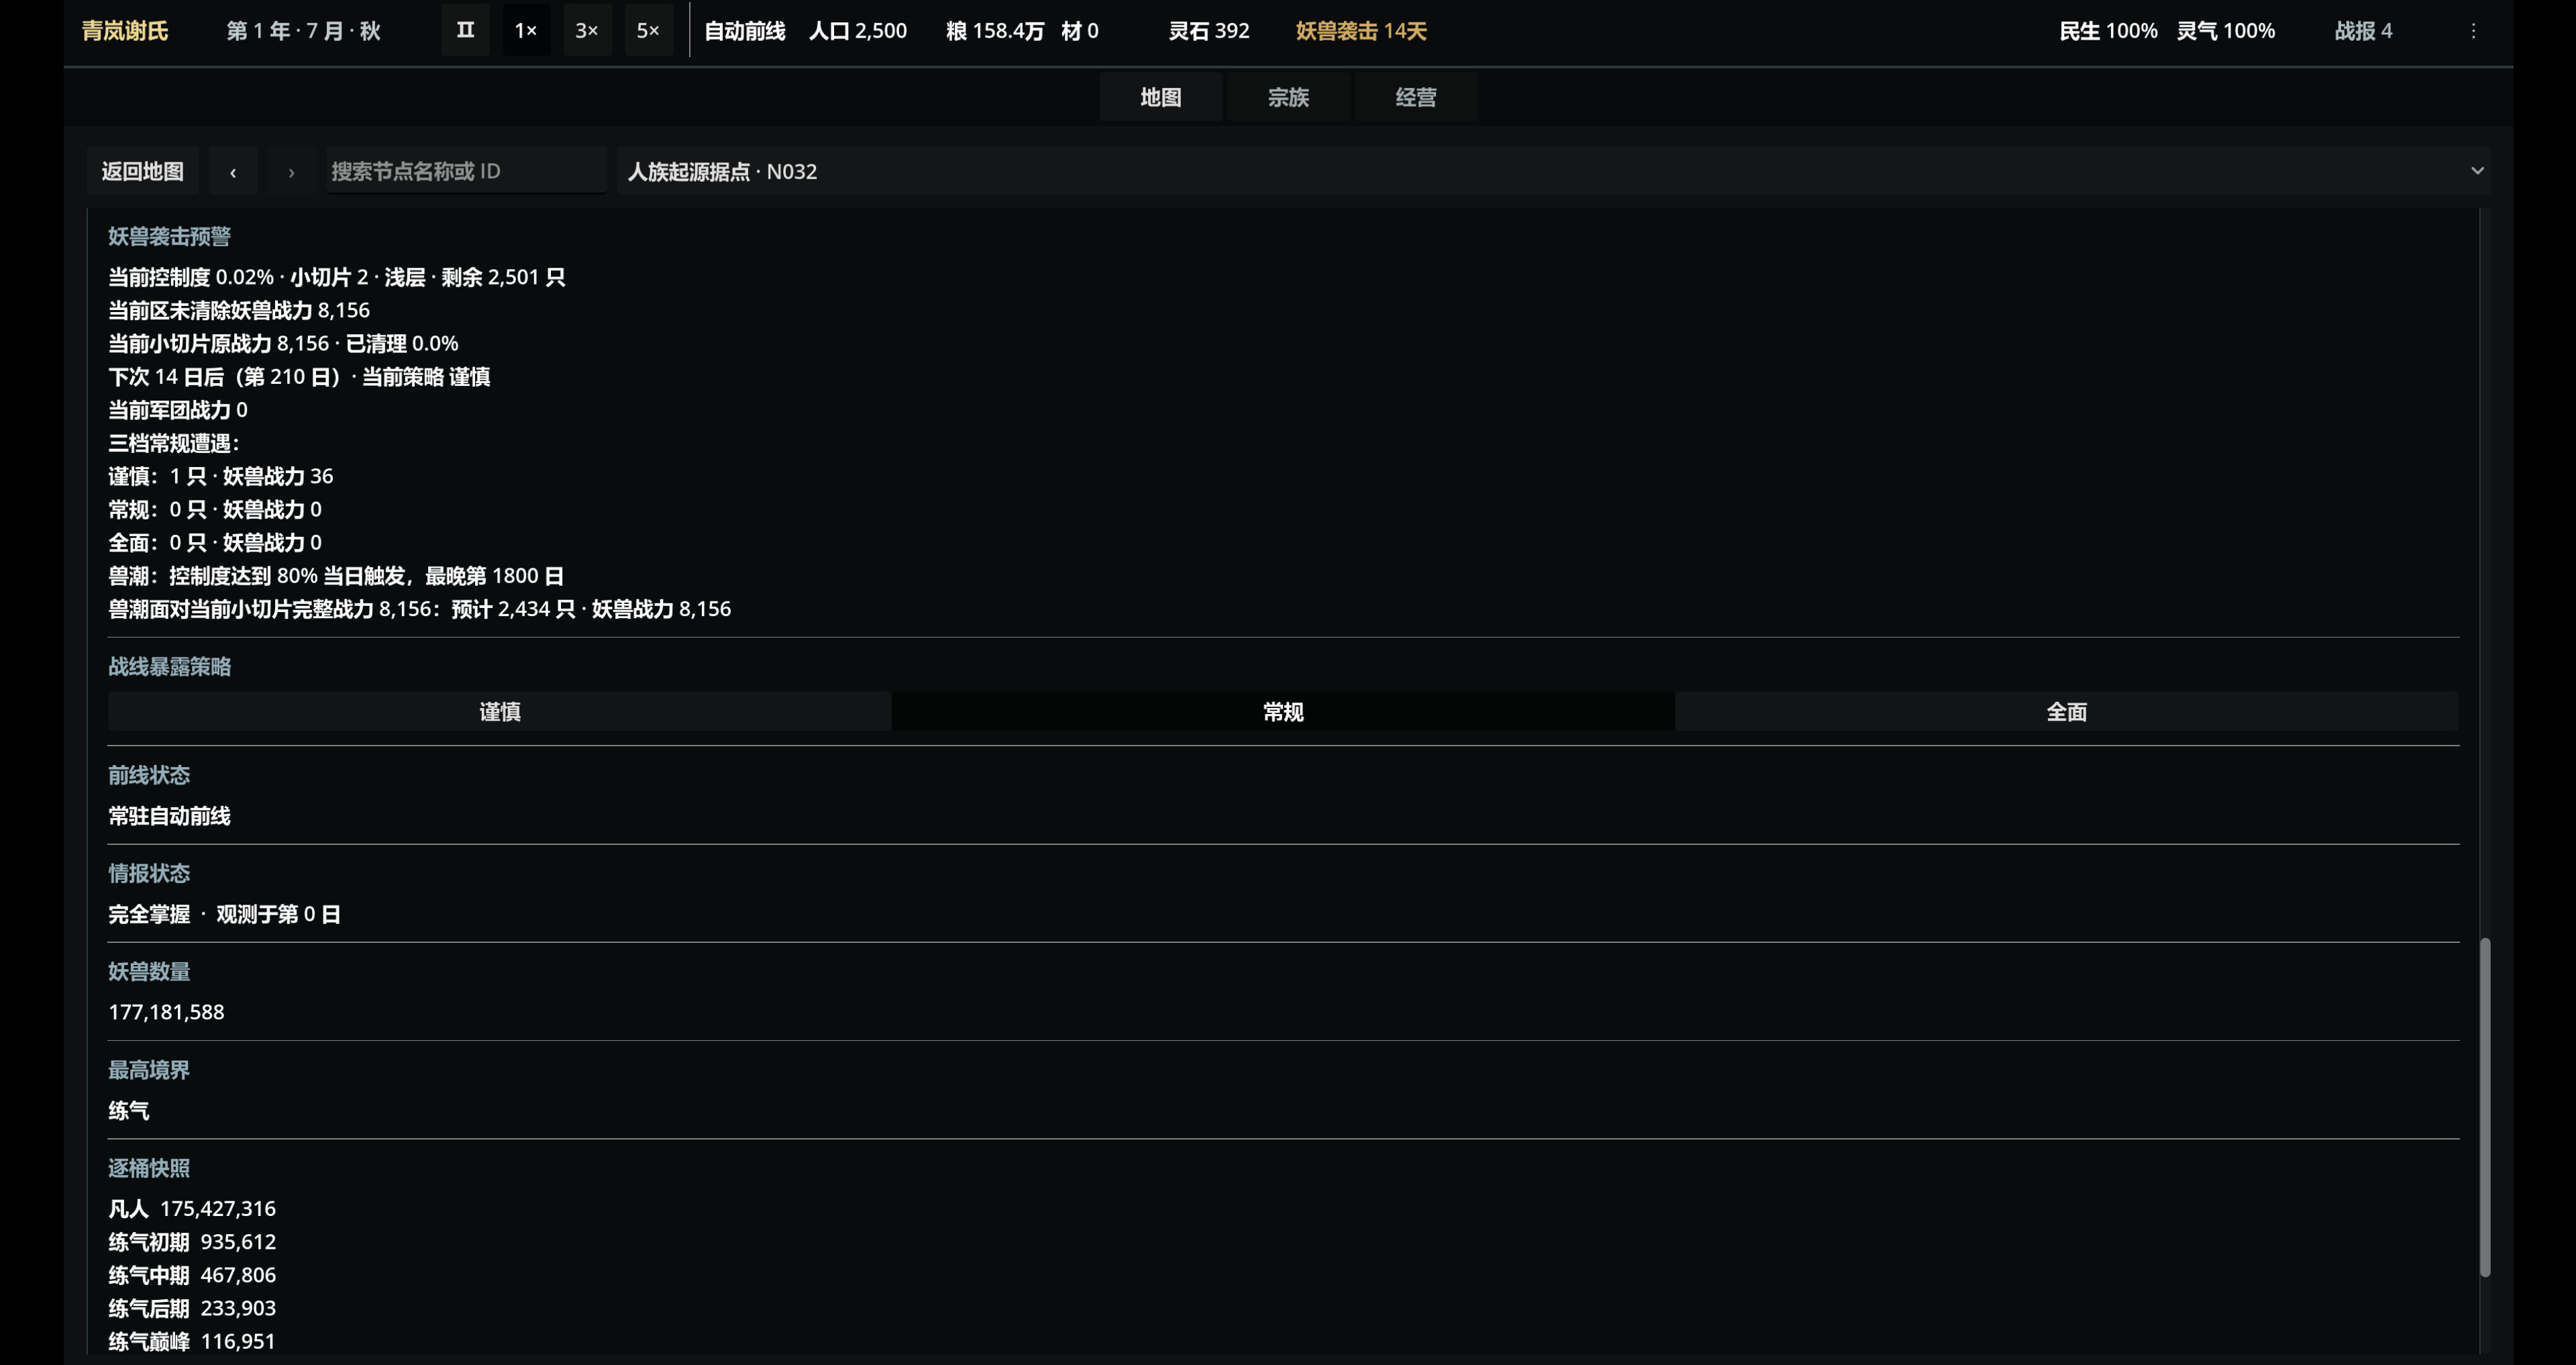The image size is (2576, 1365).
Task: Switch to the 宗族 tab
Action: tap(1288, 97)
